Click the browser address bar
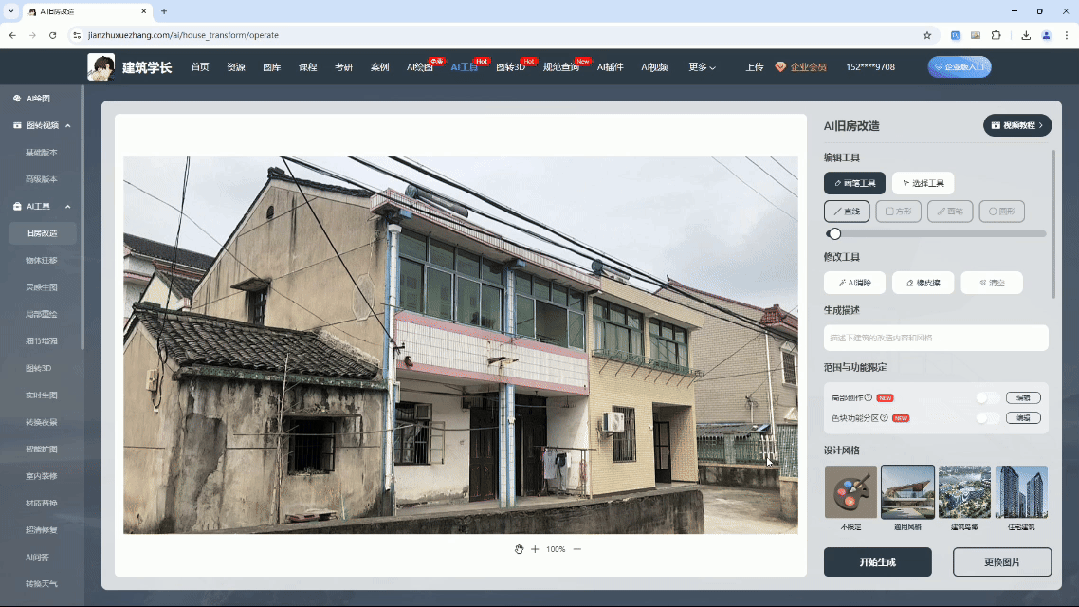1079x607 pixels. point(502,35)
